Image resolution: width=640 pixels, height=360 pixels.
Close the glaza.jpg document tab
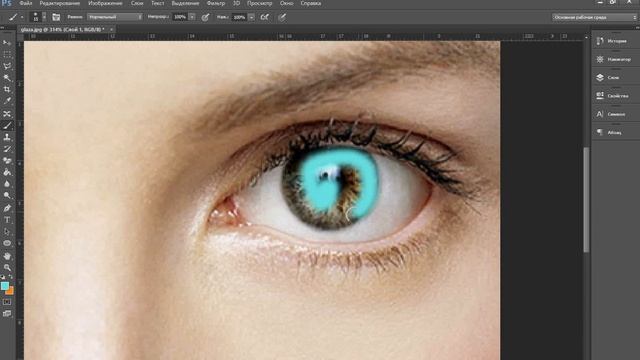pyautogui.click(x=111, y=29)
